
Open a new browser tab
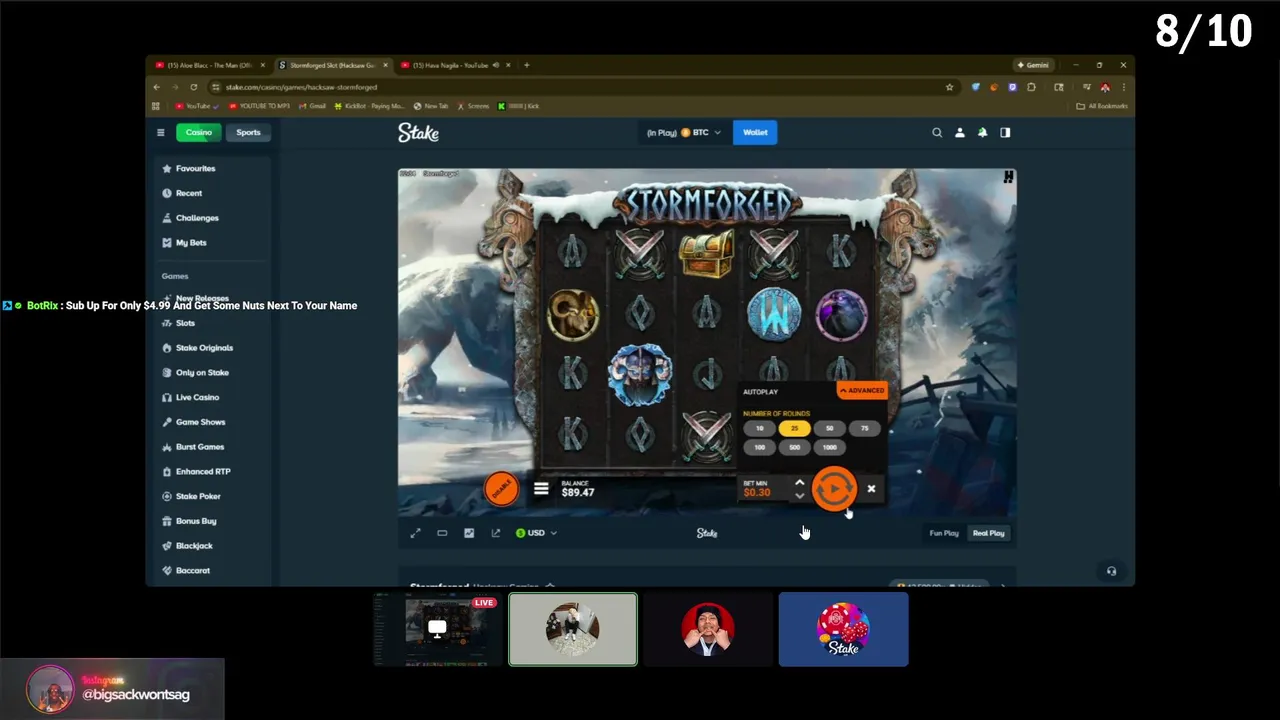coord(527,65)
